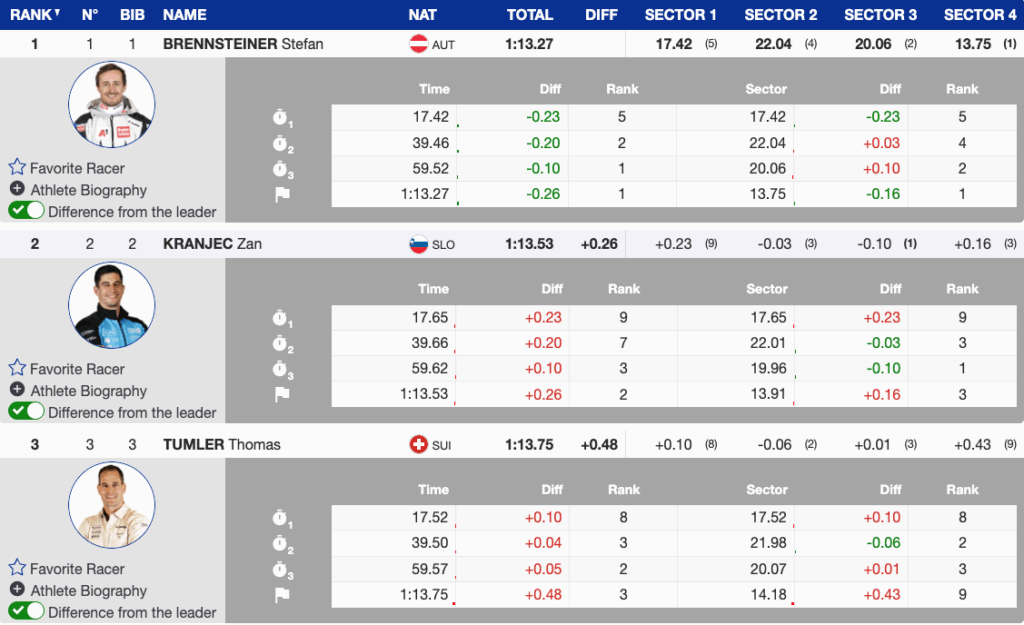Click the plus icon beside Brennsteiner's Athlete Biography

coord(17,189)
